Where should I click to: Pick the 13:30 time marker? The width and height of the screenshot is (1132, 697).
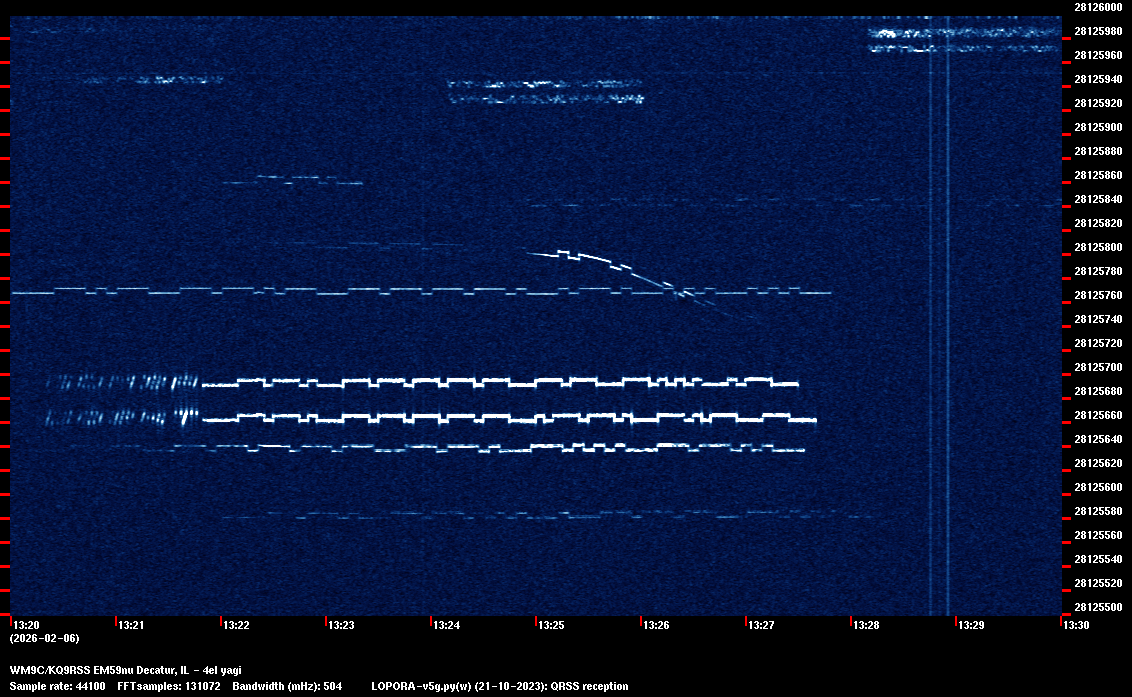pos(1076,625)
